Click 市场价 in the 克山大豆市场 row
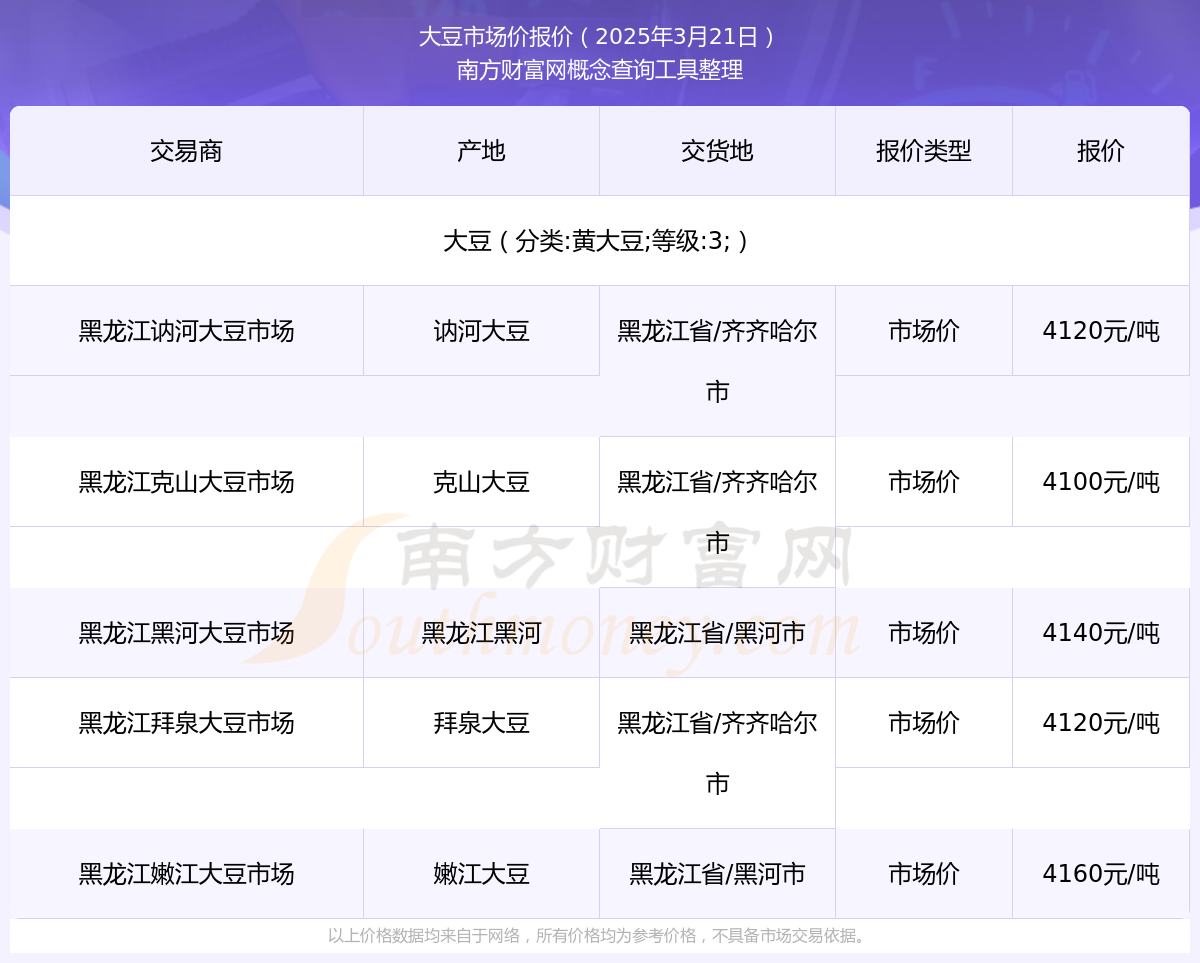 coord(924,482)
